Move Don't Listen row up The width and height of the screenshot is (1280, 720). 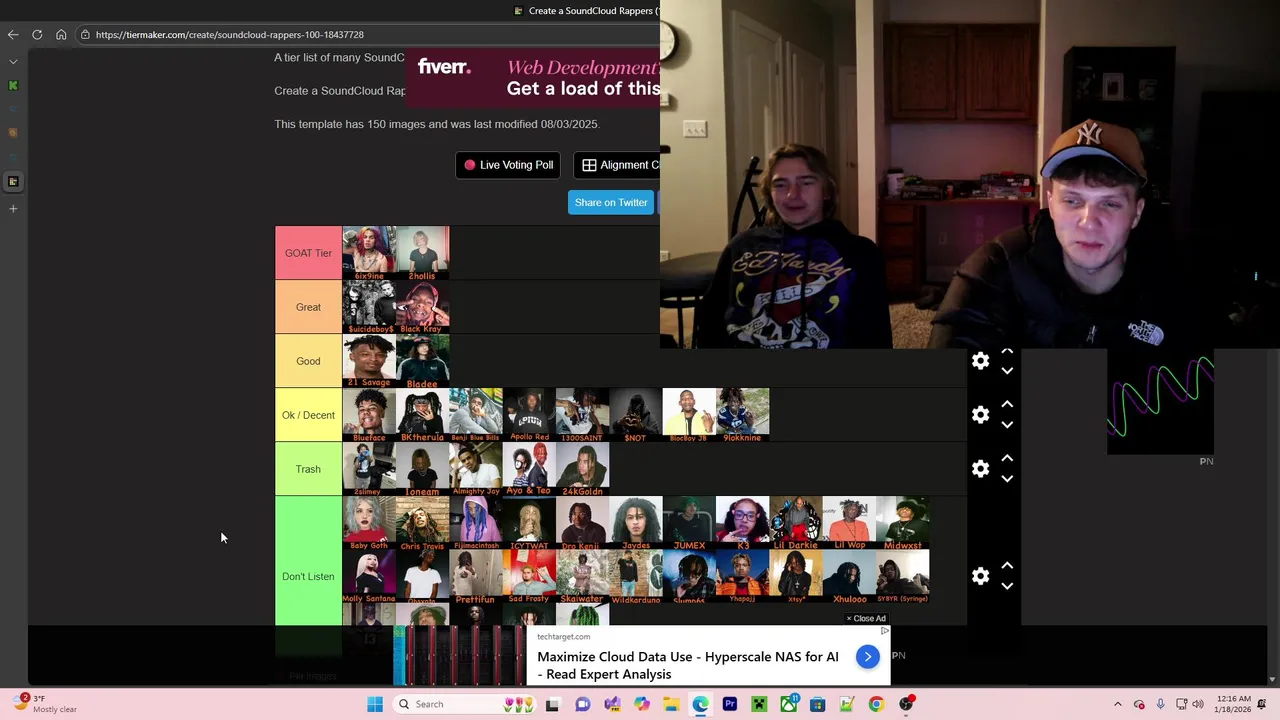point(1007,566)
